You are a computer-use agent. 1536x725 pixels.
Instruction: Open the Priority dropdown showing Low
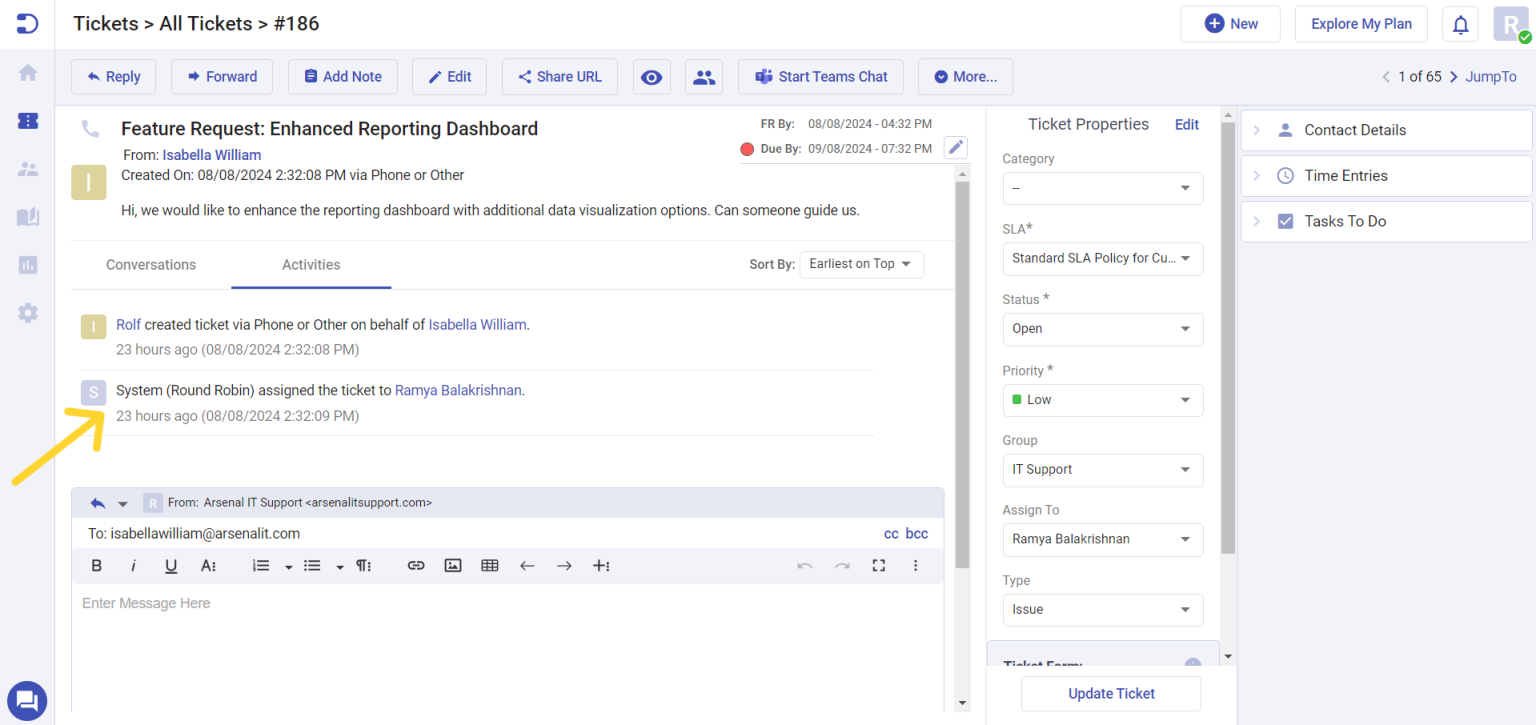[x=1102, y=400]
